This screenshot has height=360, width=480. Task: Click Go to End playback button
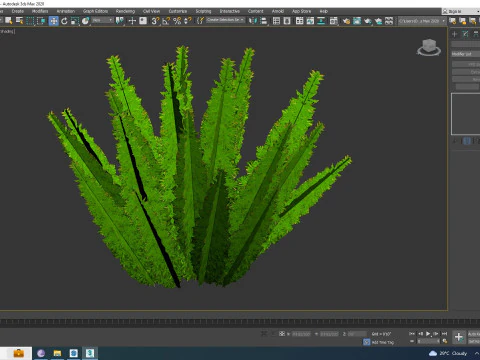pos(444,334)
